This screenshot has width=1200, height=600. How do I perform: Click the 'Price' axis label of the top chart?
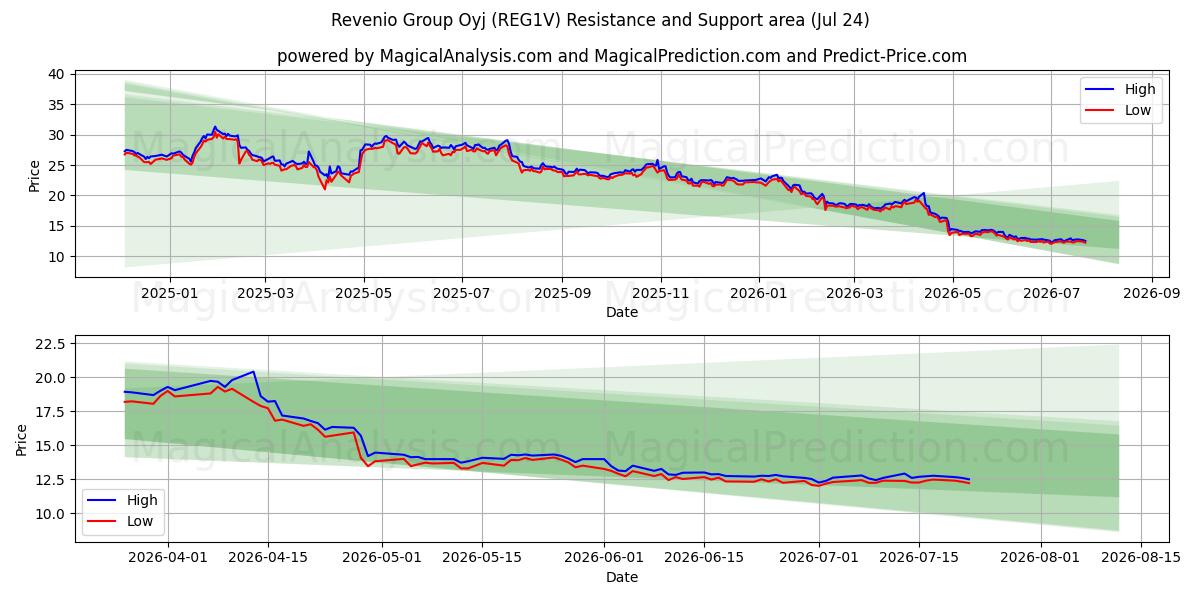34,175
